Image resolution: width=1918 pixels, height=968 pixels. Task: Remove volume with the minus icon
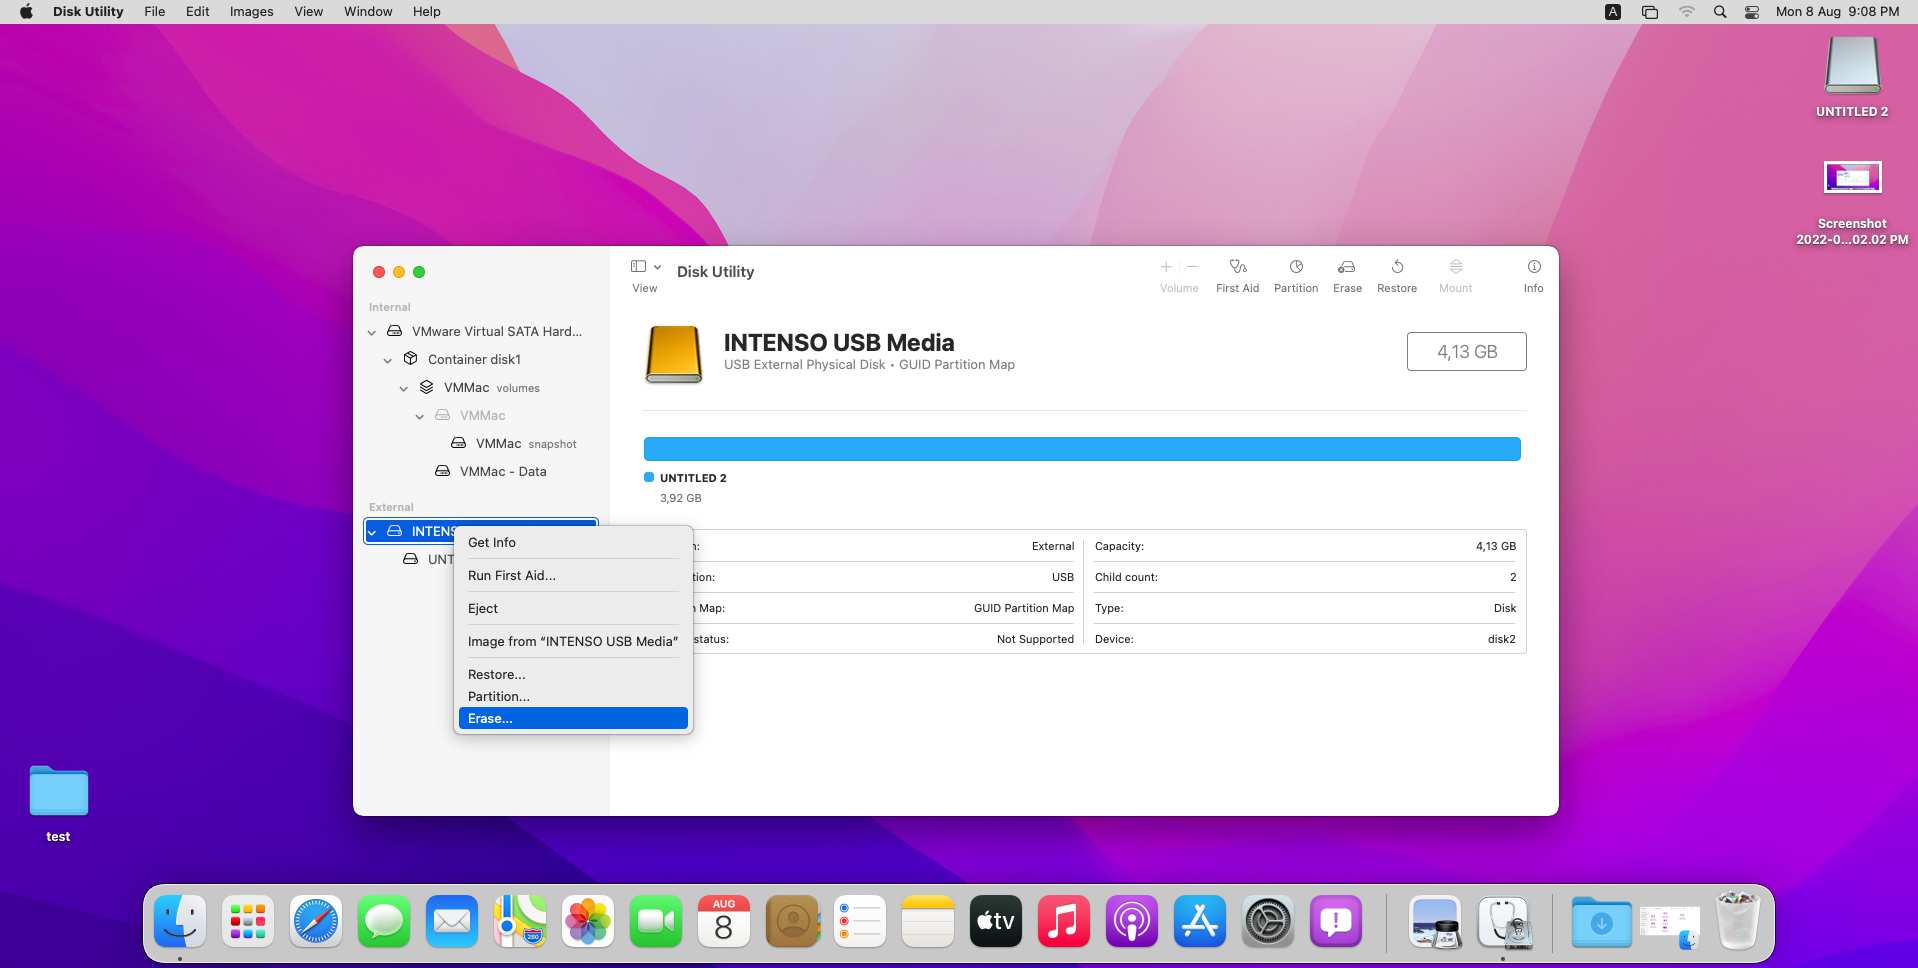[x=1192, y=267]
